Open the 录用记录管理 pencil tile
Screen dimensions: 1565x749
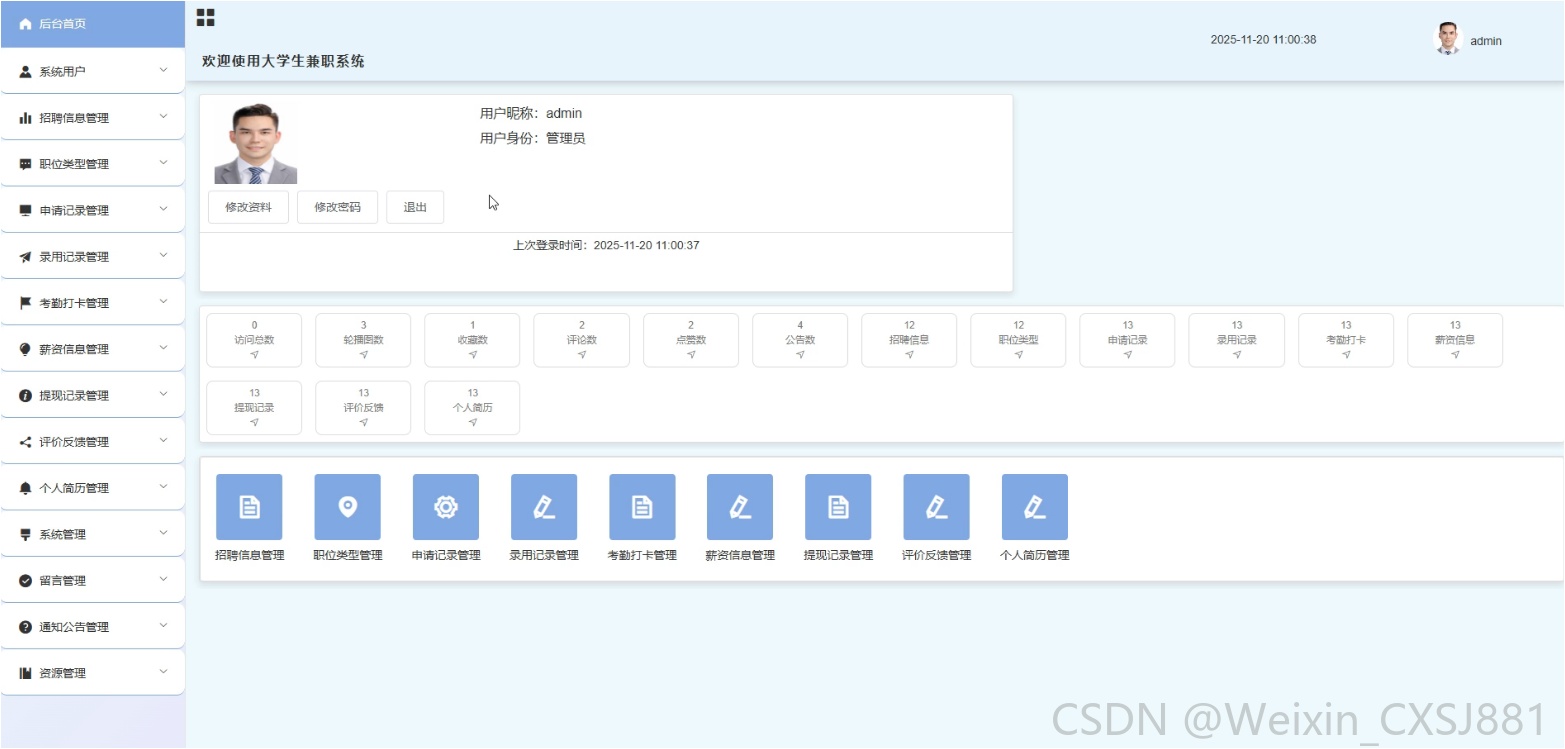(544, 507)
